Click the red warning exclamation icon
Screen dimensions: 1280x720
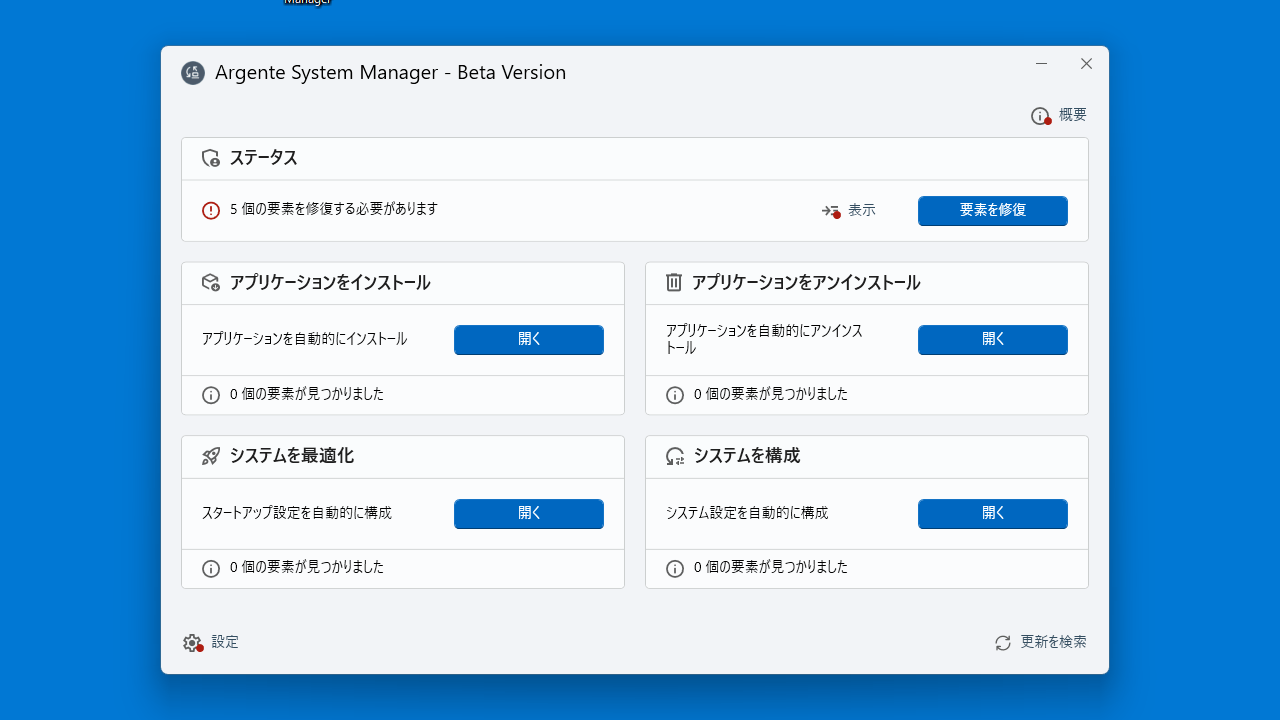tap(210, 210)
